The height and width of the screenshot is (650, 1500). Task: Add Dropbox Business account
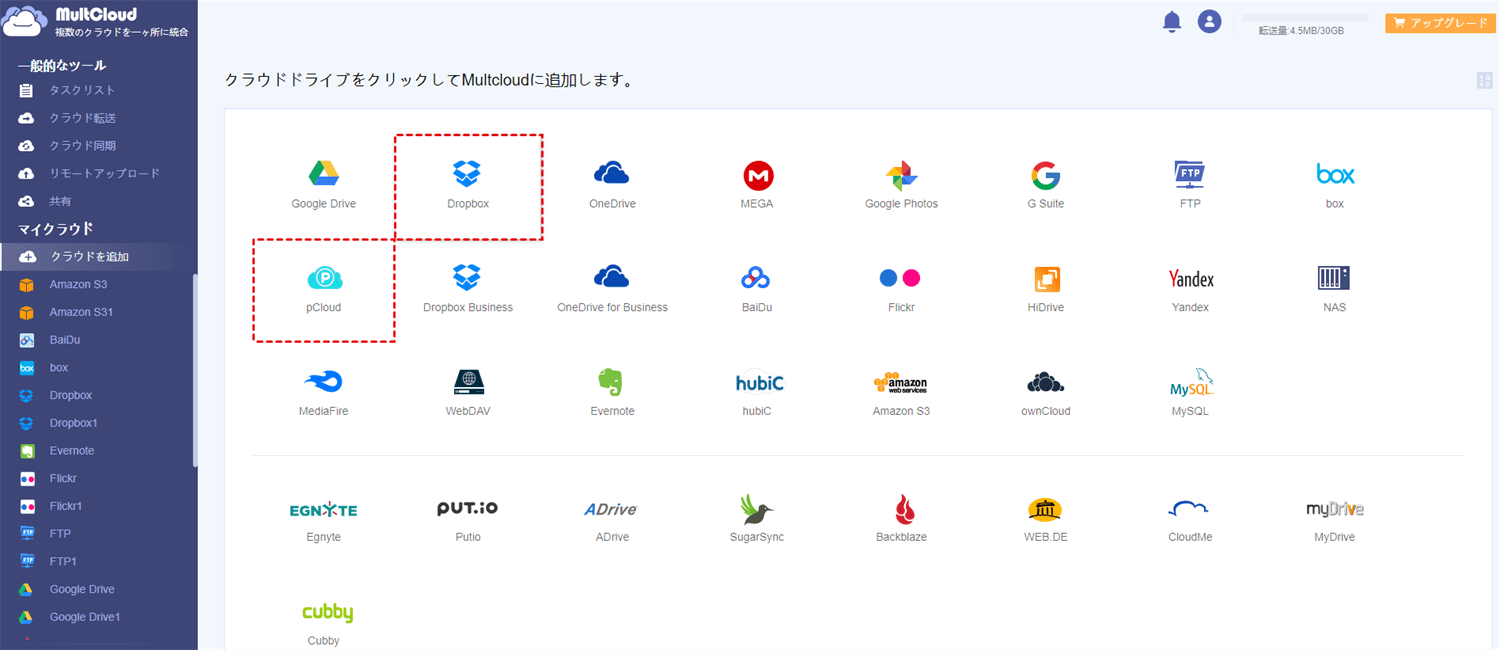click(467, 289)
